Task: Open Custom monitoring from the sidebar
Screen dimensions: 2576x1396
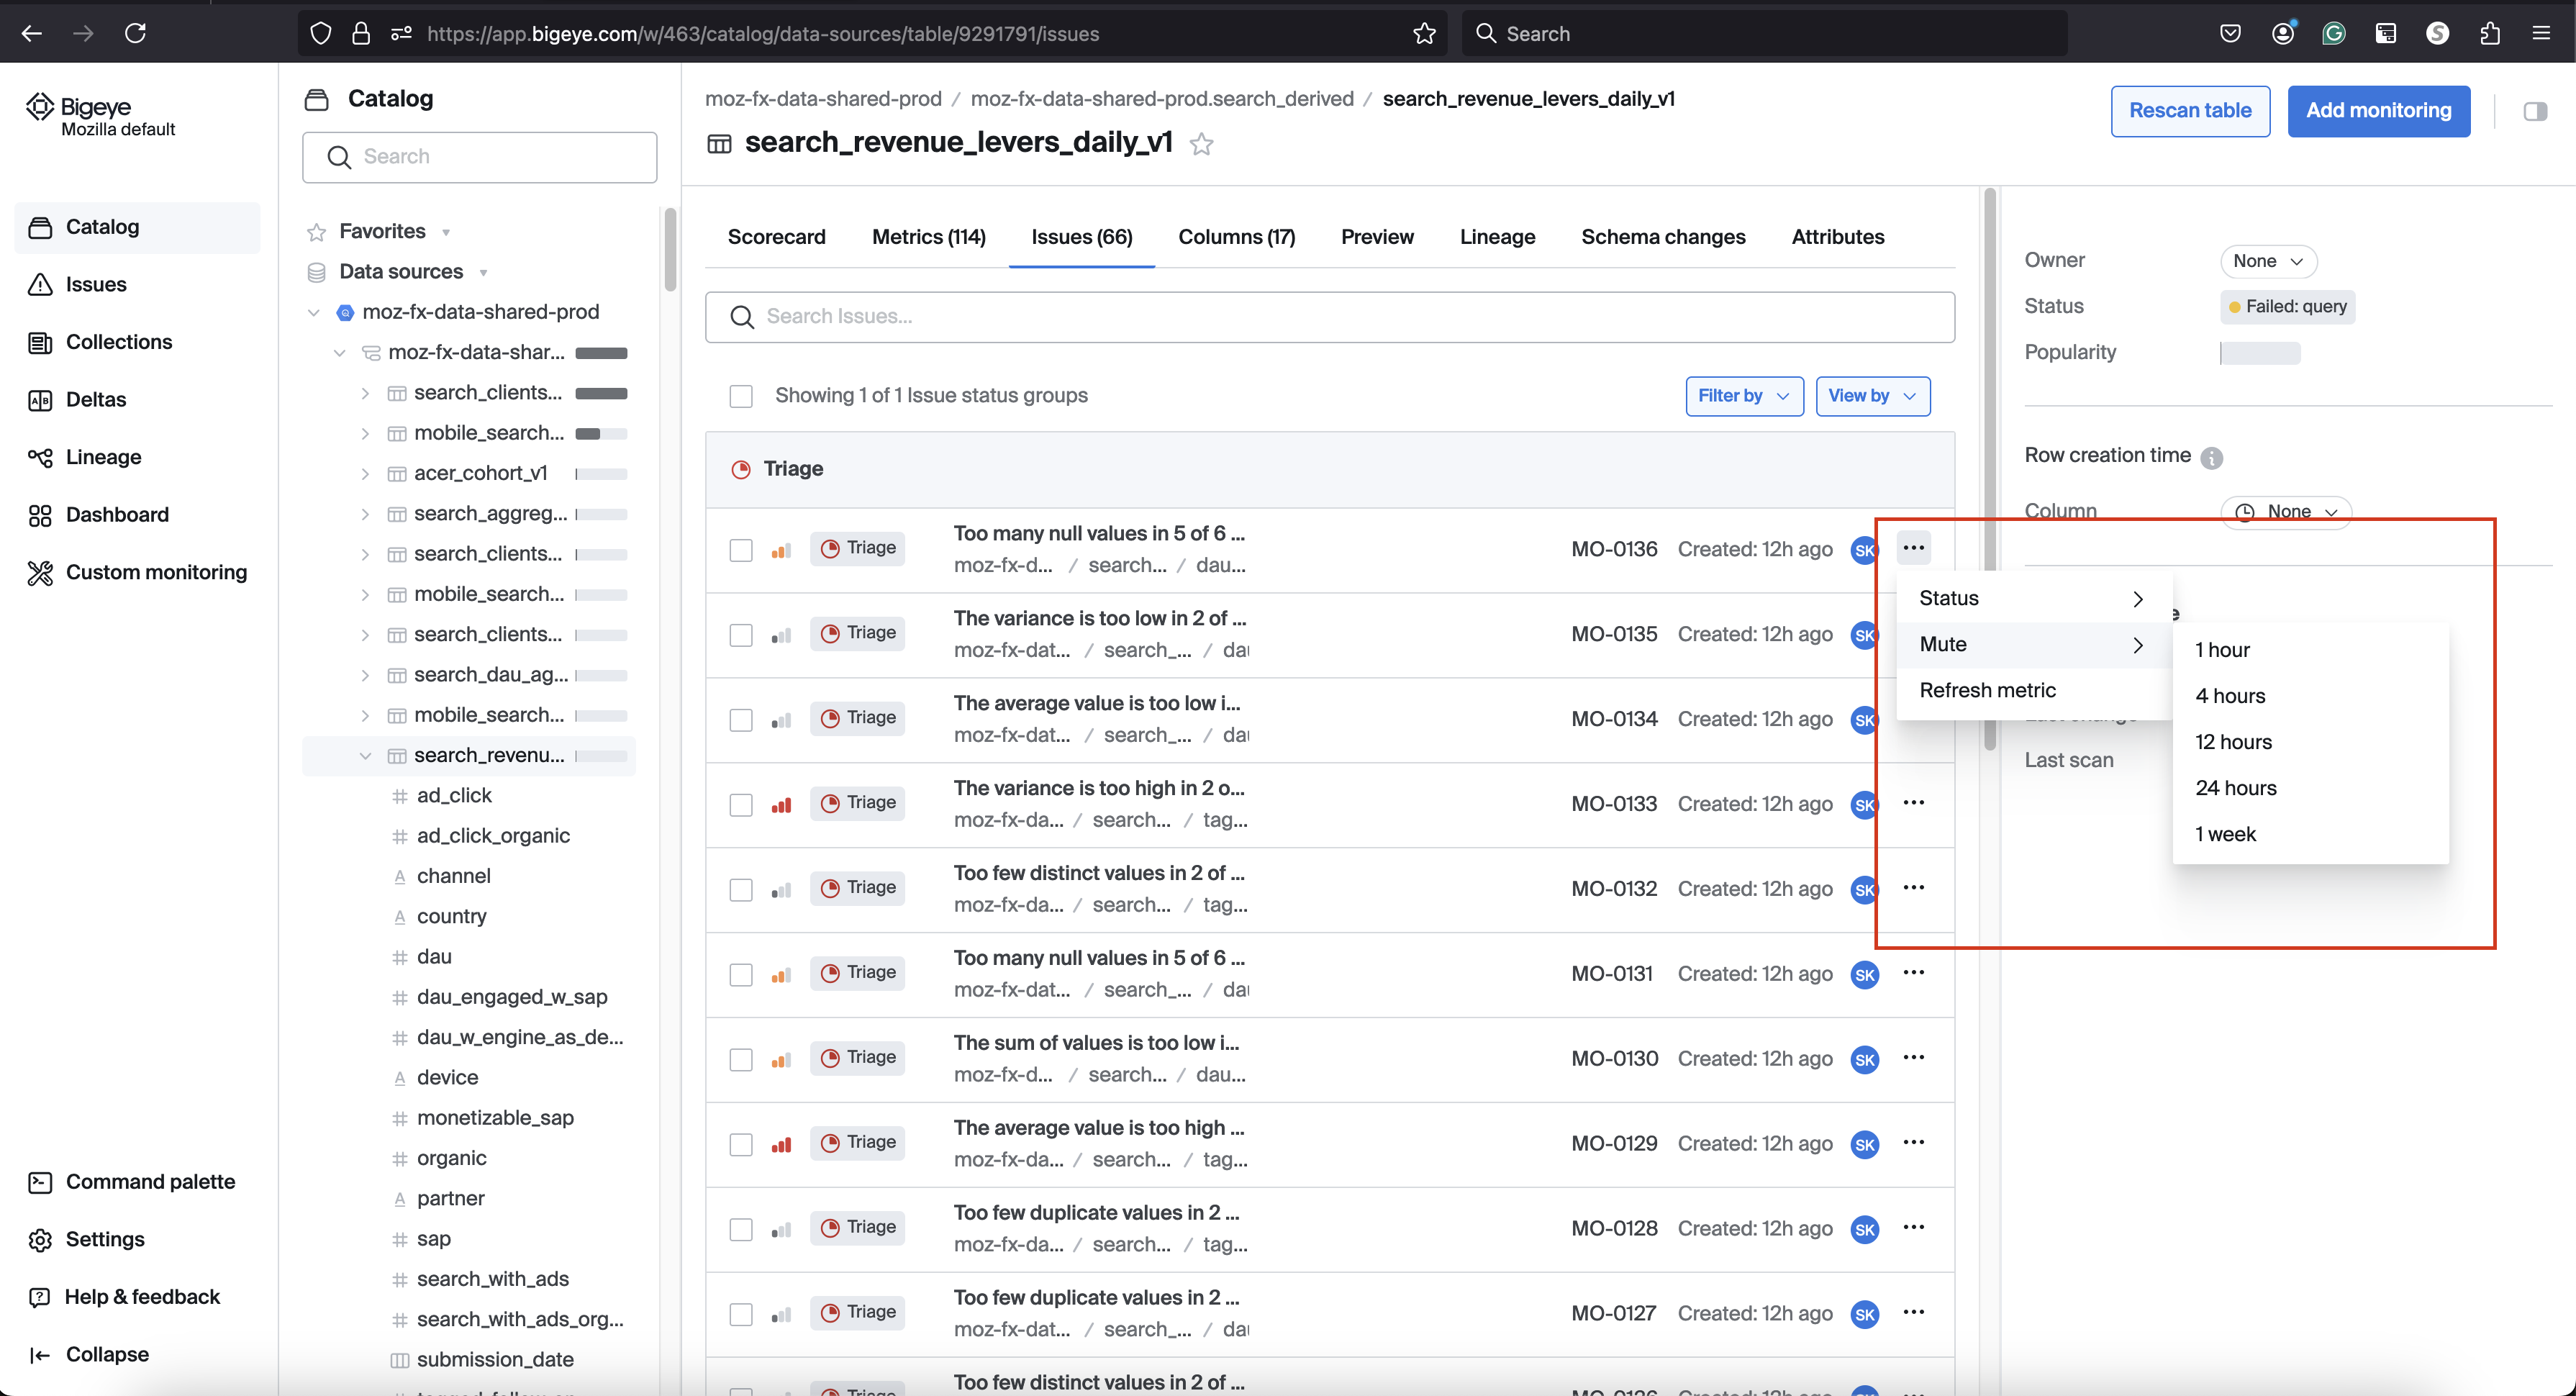Action: tap(155, 572)
